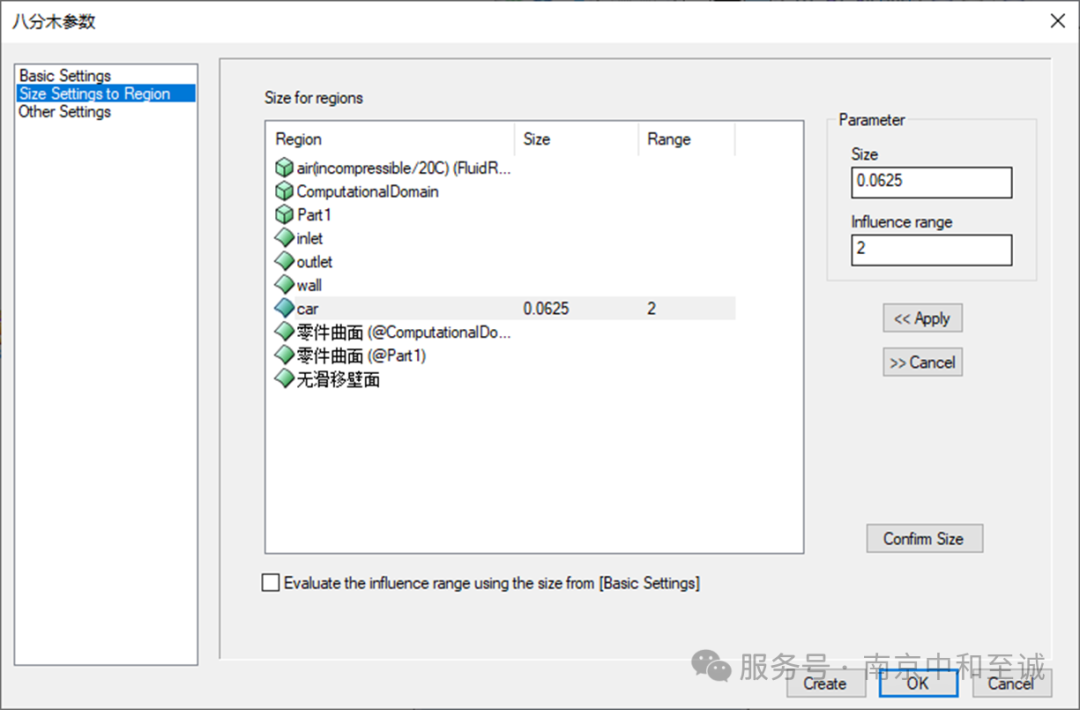This screenshot has width=1080, height=710.
Task: Select the 零件曲面 (@Part1) region name
Action: [361, 355]
